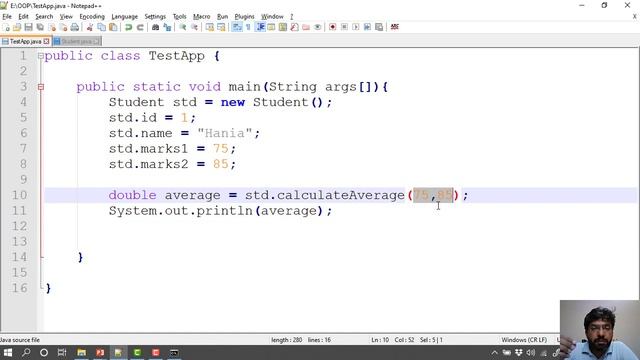Open the Settings menu
This screenshot has height=360, width=640.
pos(155,17)
